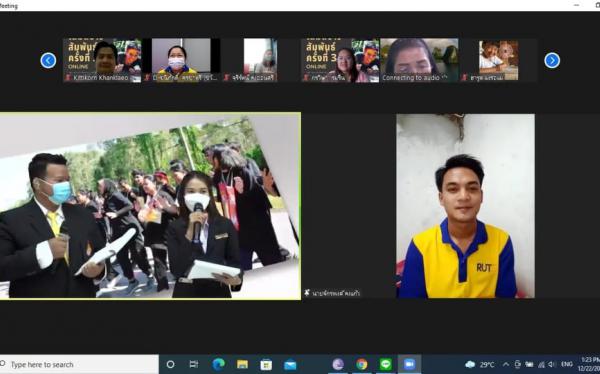Select Kittikorn Khanklaeo's video thumbnail
The height and width of the screenshot is (374, 600).
click(x=102, y=60)
